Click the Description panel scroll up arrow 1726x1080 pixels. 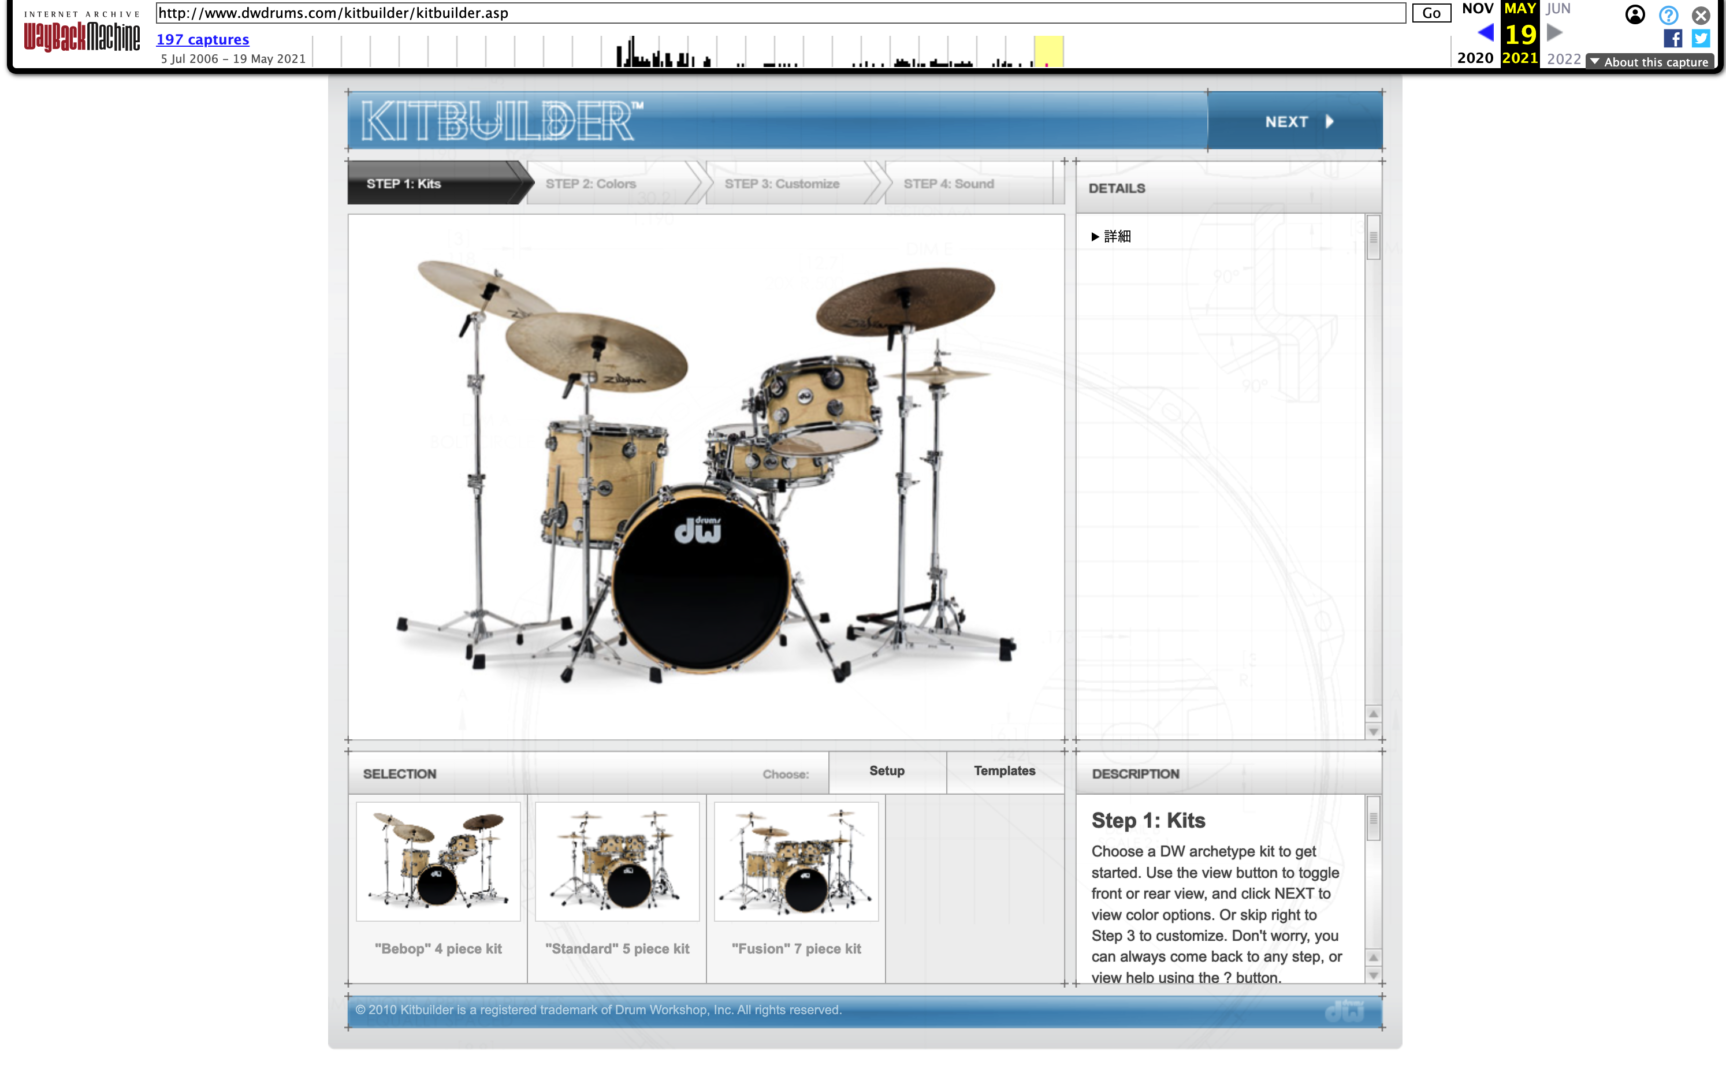[1373, 957]
